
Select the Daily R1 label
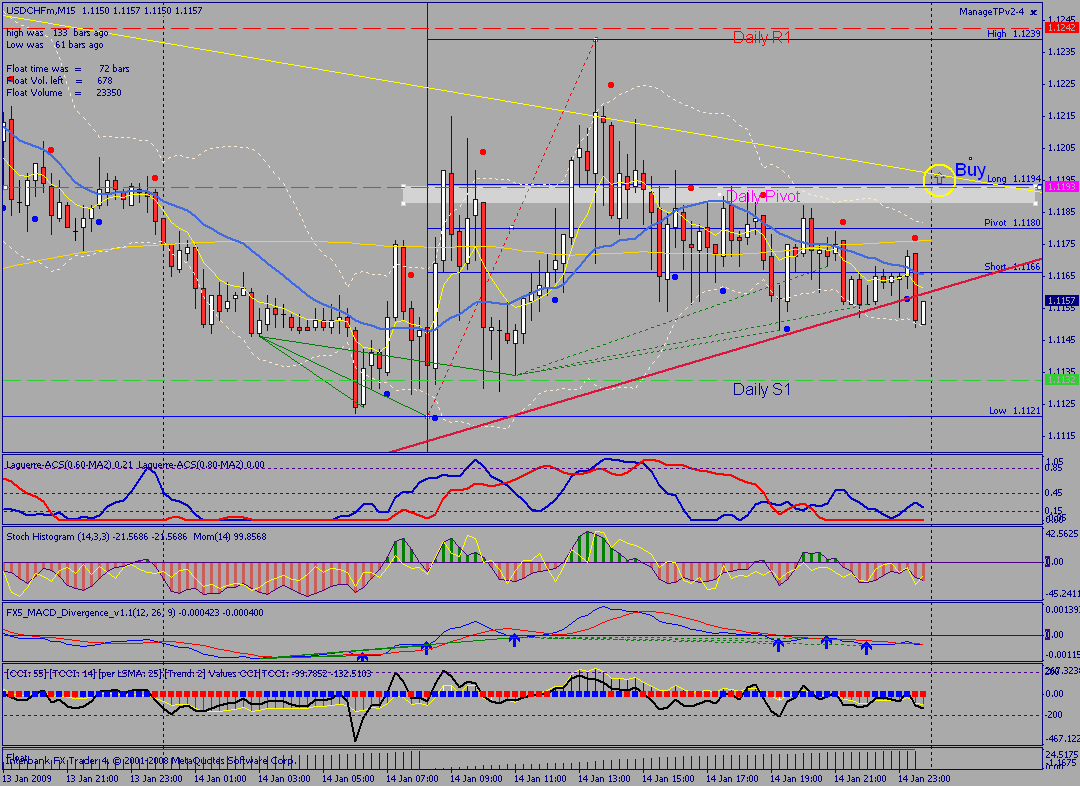[x=761, y=37]
